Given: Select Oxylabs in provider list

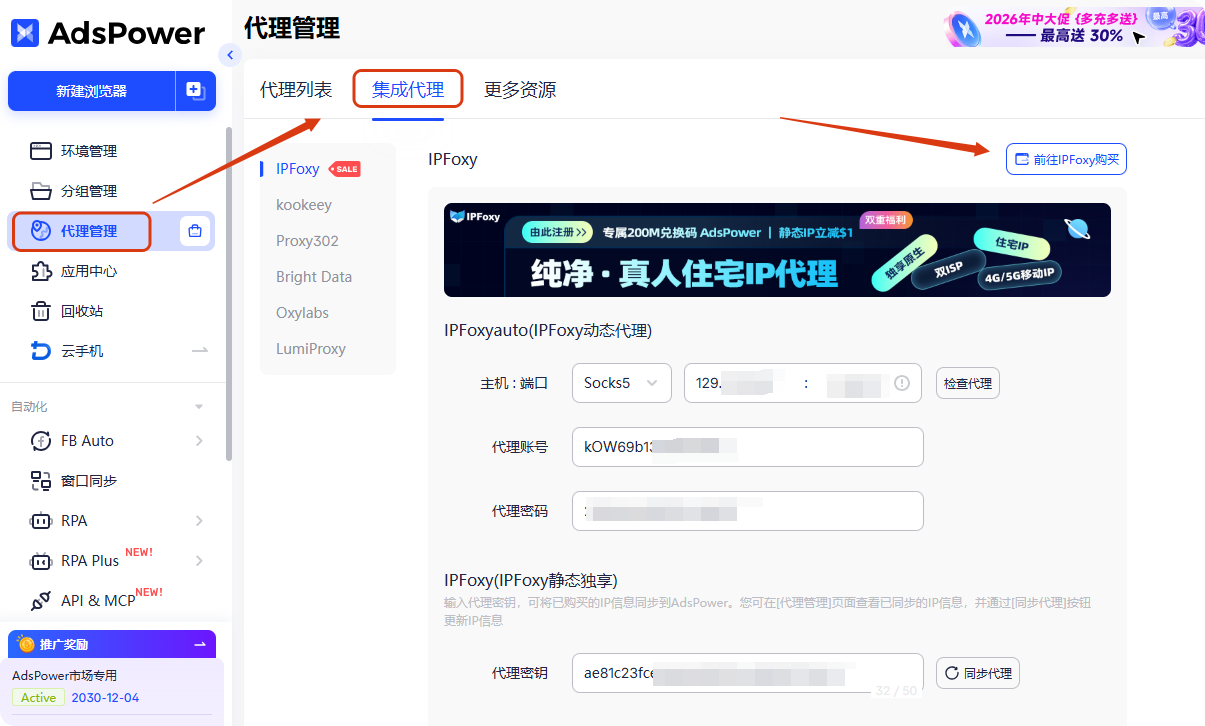Looking at the screenshot, I should pos(302,313).
